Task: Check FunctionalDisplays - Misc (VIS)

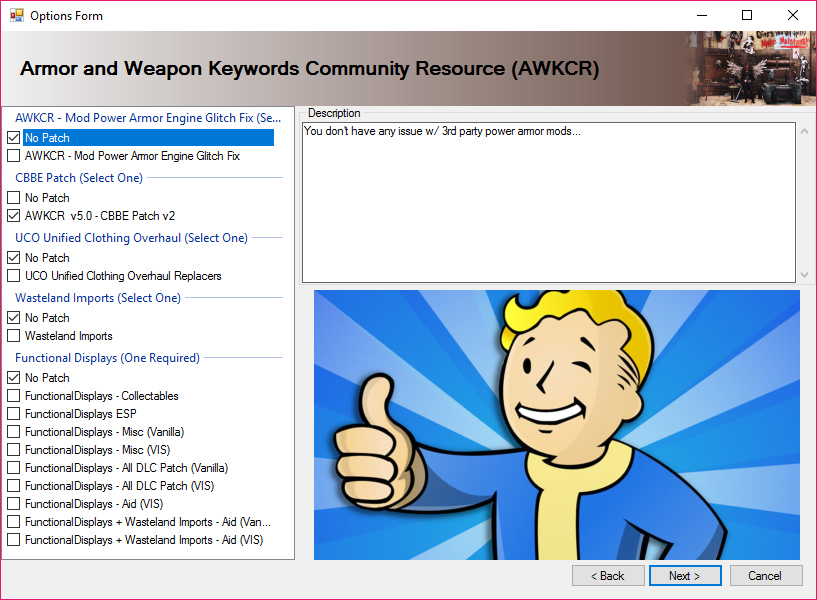Action: click(14, 449)
